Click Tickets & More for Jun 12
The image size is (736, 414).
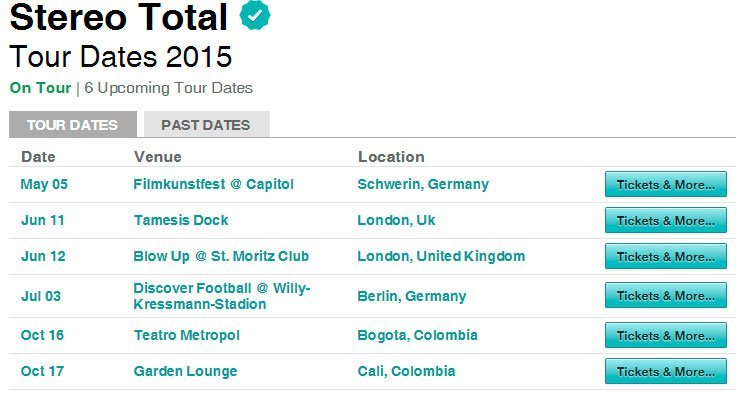coord(665,256)
